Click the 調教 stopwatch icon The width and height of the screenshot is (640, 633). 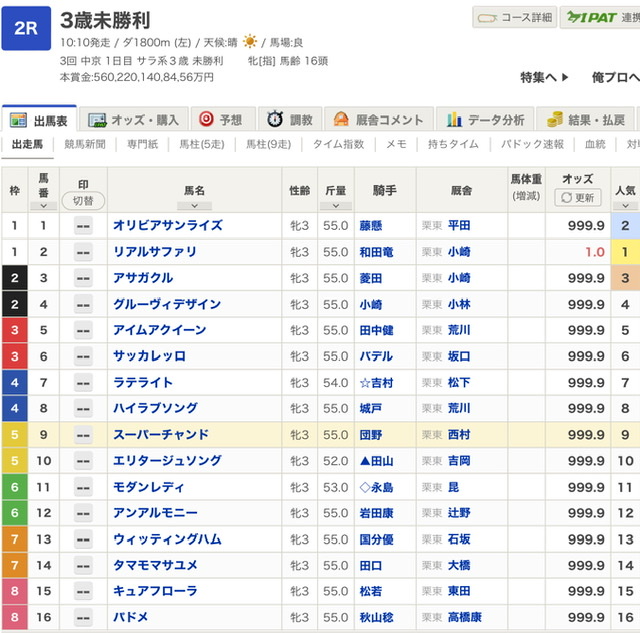point(275,120)
